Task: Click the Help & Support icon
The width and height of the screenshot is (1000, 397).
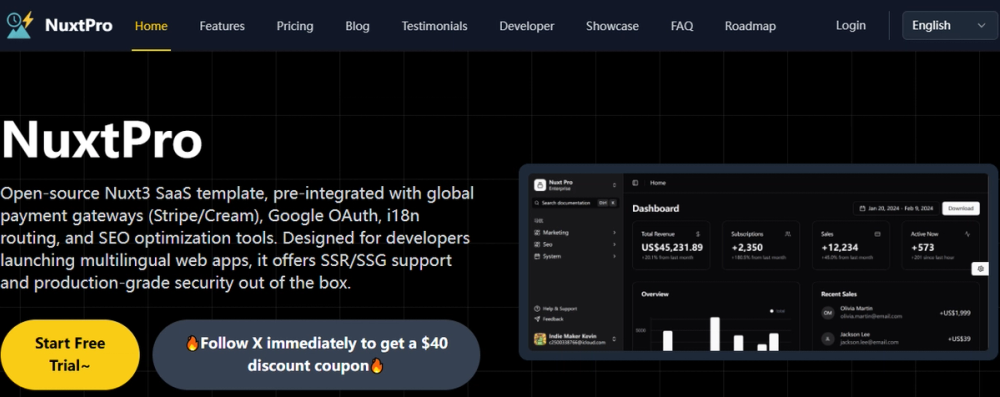Action: pos(538,308)
